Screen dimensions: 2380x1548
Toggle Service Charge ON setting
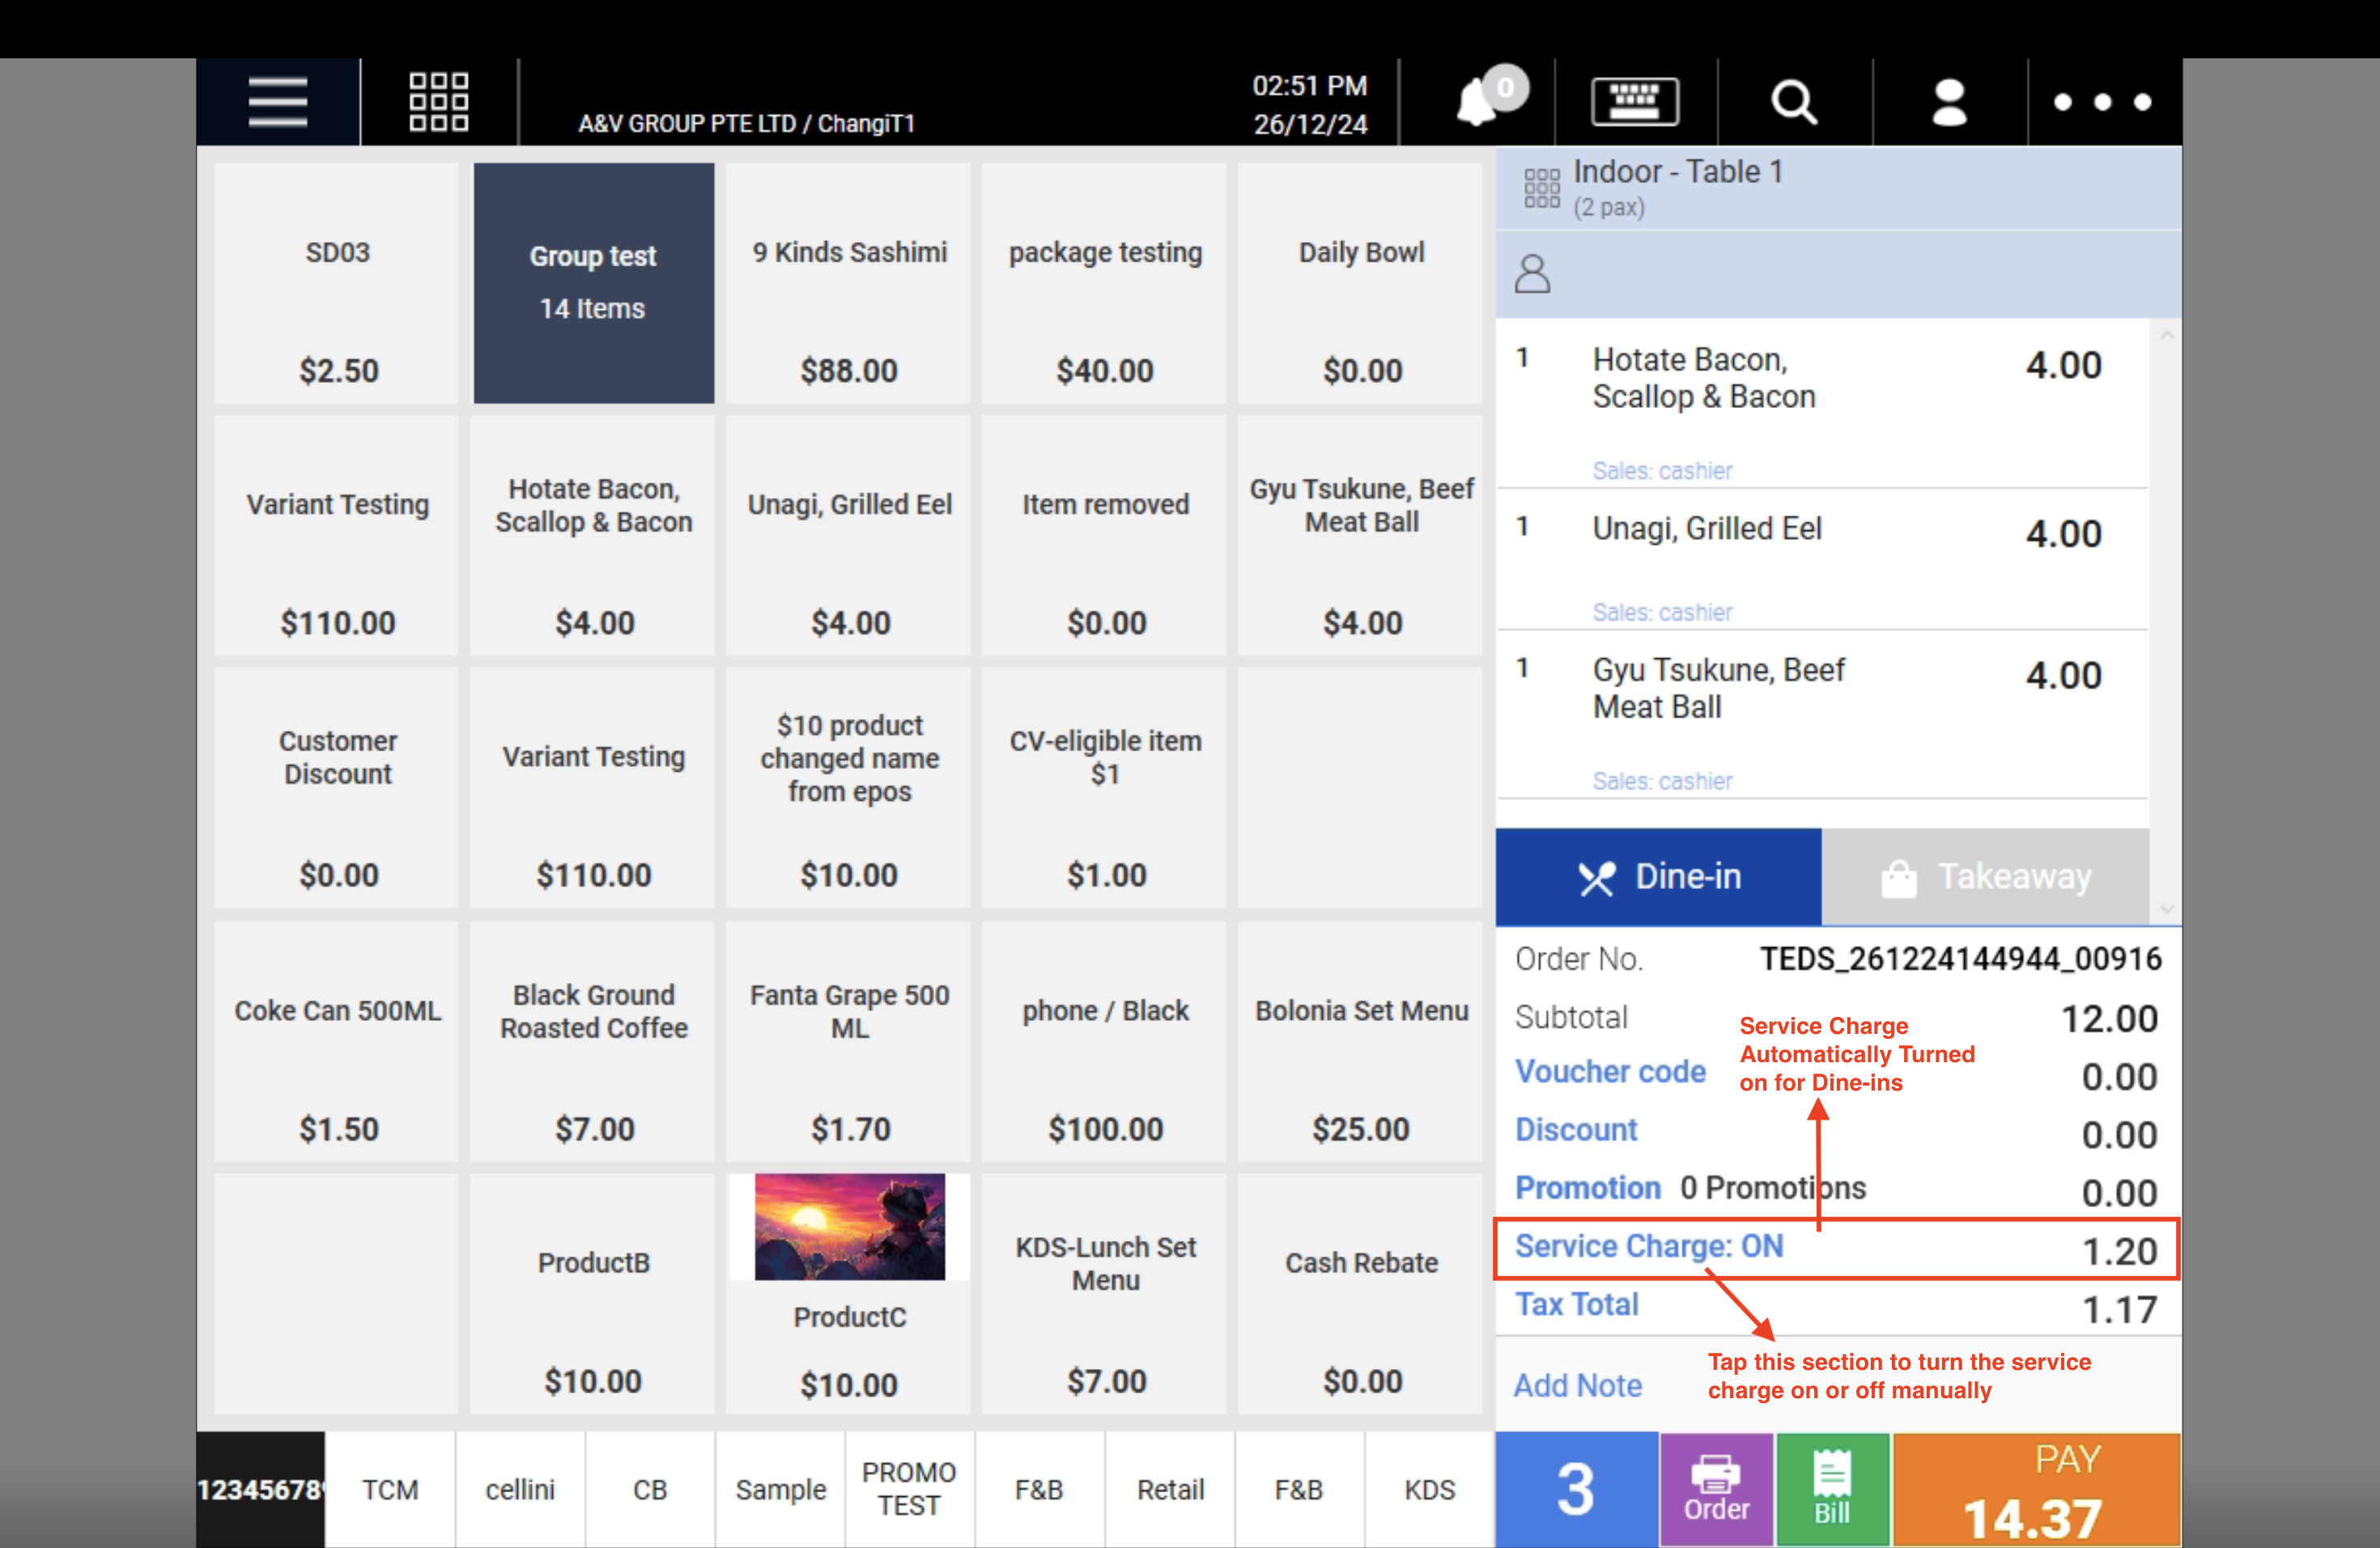pyautogui.click(x=1648, y=1247)
